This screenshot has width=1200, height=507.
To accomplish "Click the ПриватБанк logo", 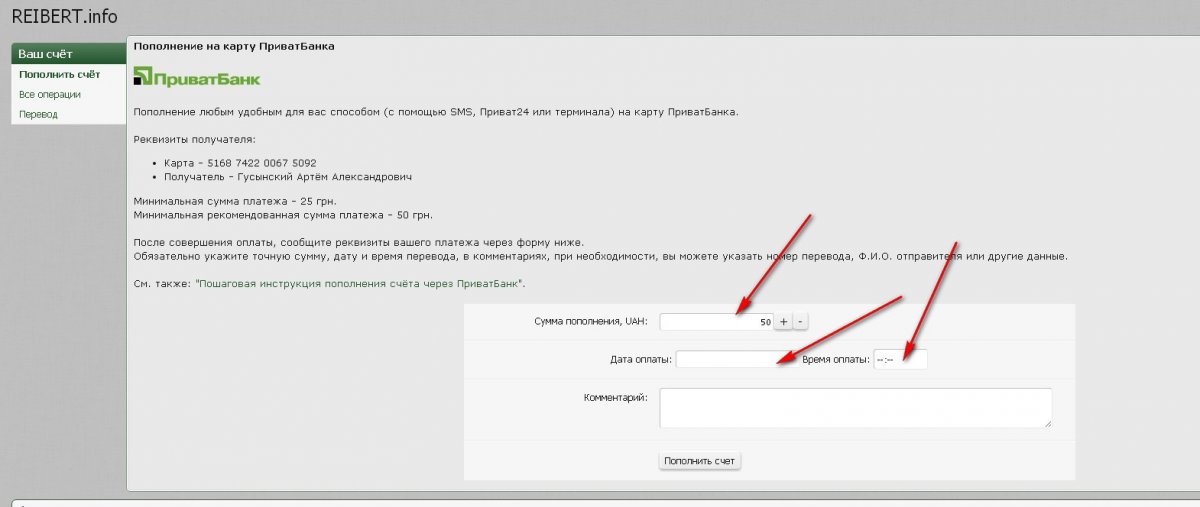I will 197,76.
